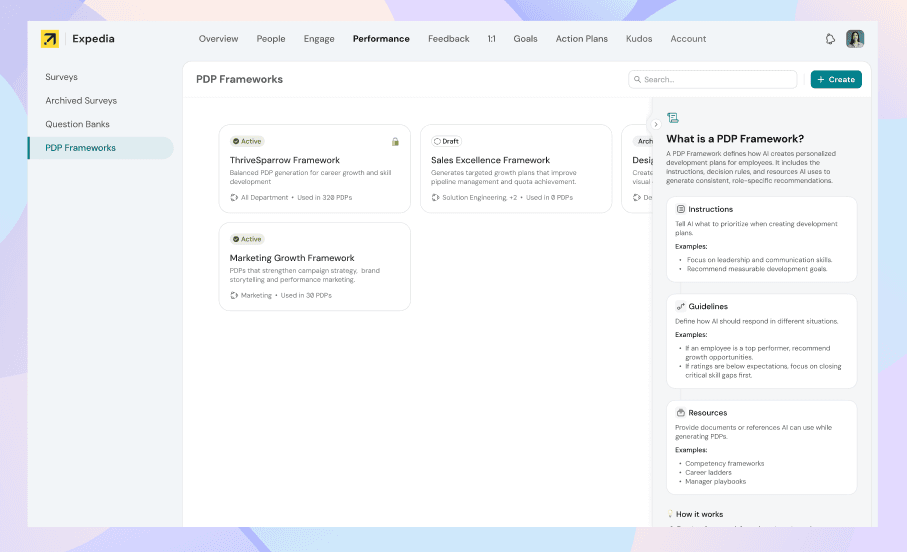Switch to the 1:1 tab
The height and width of the screenshot is (552, 907).
[x=491, y=39]
